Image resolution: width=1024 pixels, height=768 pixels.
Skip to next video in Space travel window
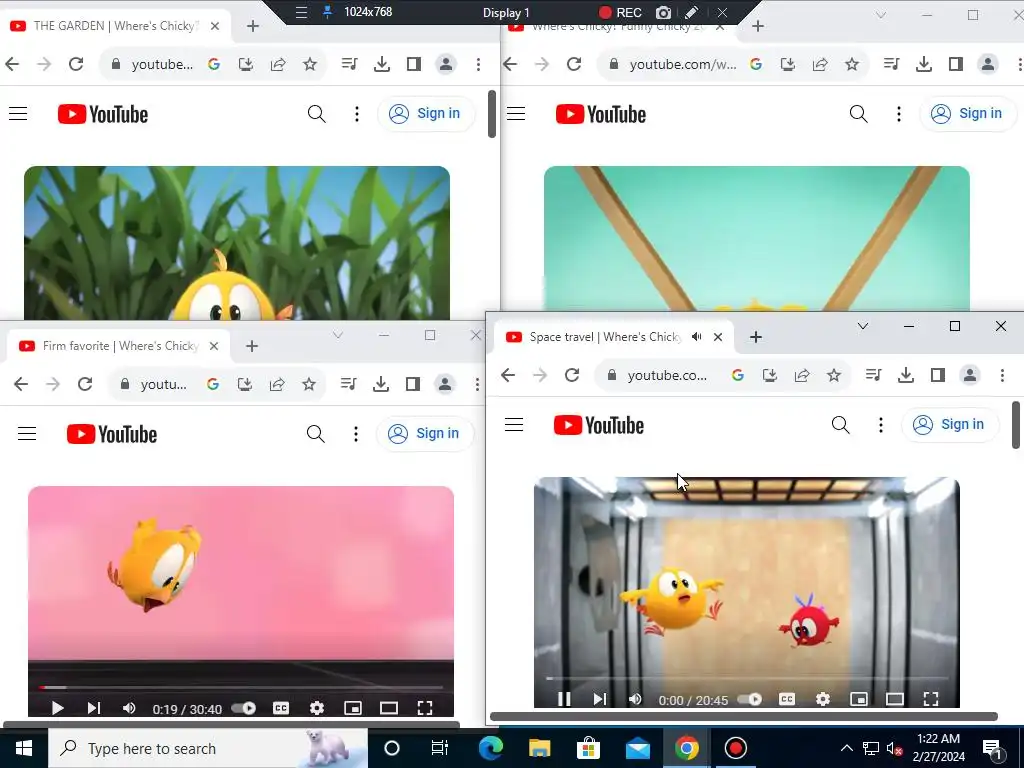tap(600, 699)
